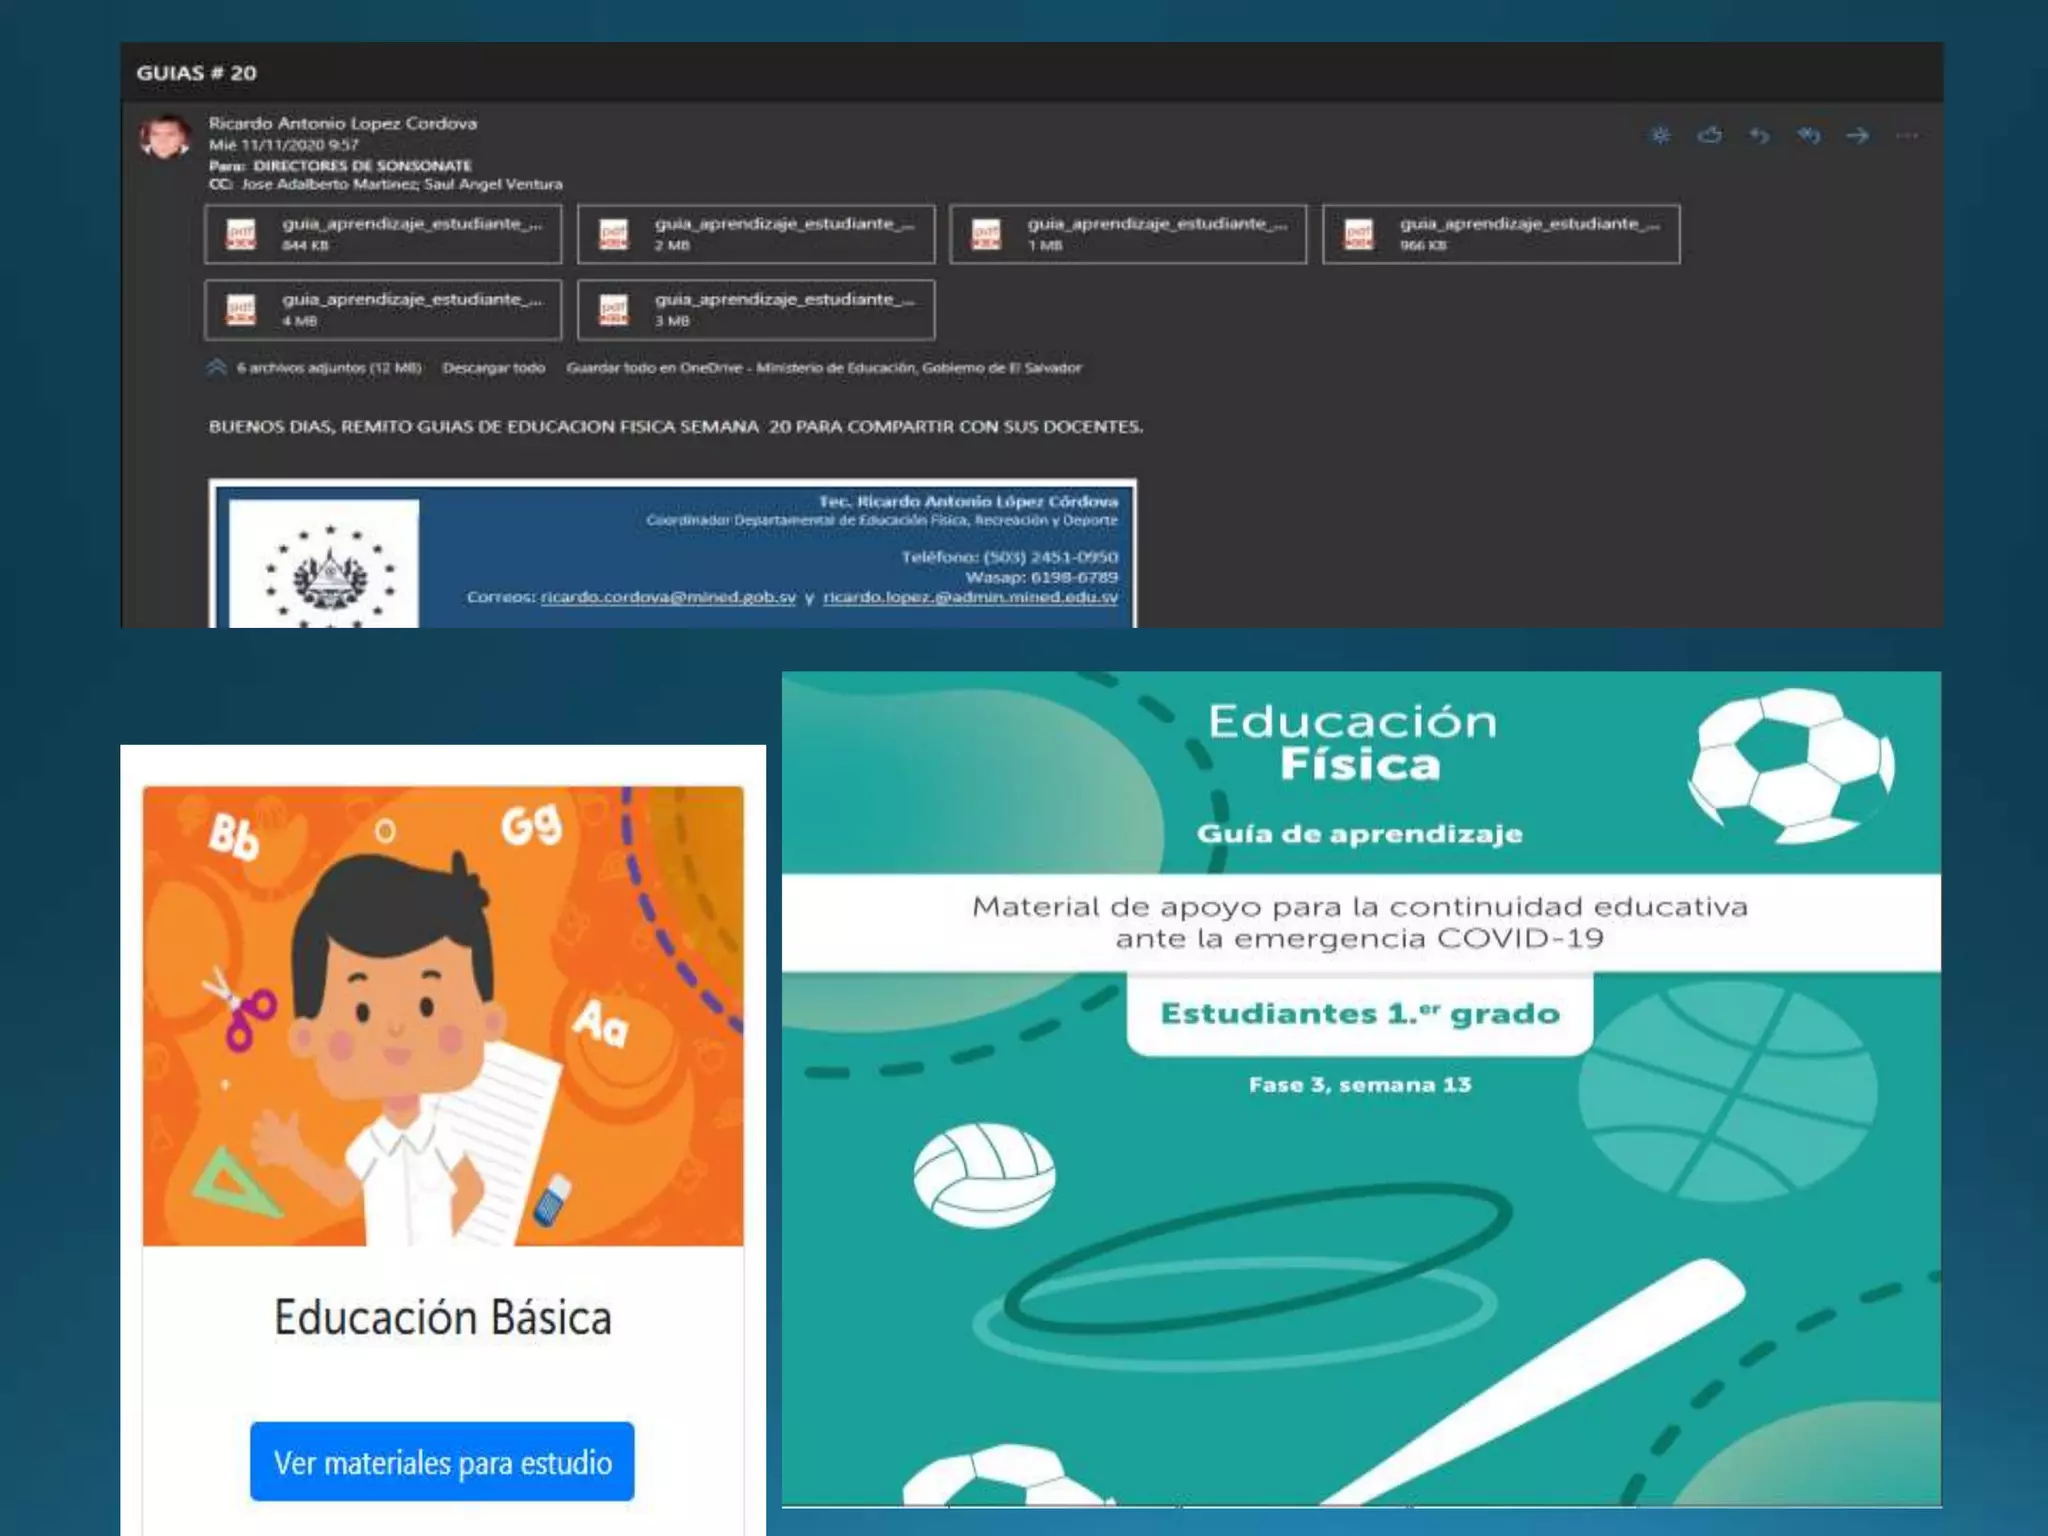
Task: Open the 1 MB PDF attachment
Action: (1128, 234)
